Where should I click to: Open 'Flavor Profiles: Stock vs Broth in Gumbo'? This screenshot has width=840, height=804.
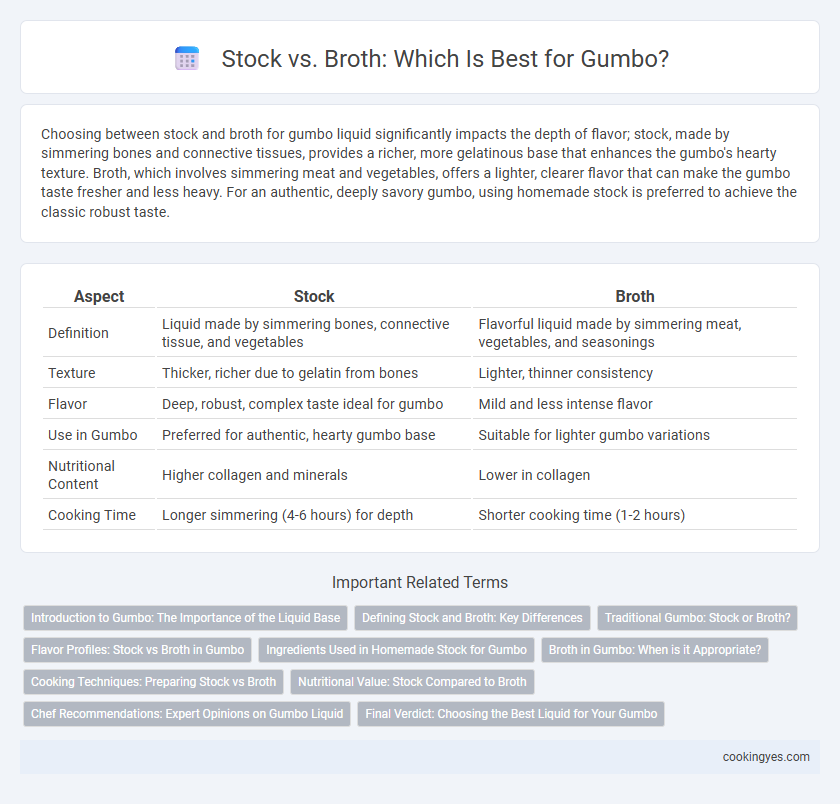click(x=137, y=650)
